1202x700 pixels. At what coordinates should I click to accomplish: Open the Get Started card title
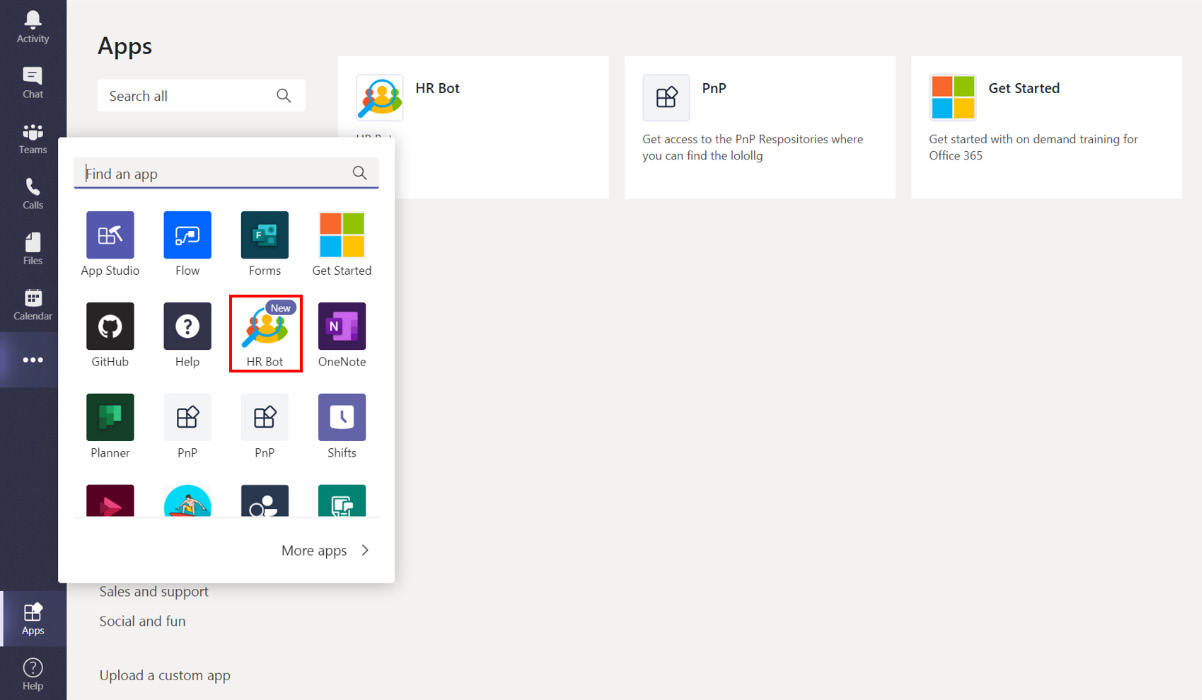(x=1024, y=88)
